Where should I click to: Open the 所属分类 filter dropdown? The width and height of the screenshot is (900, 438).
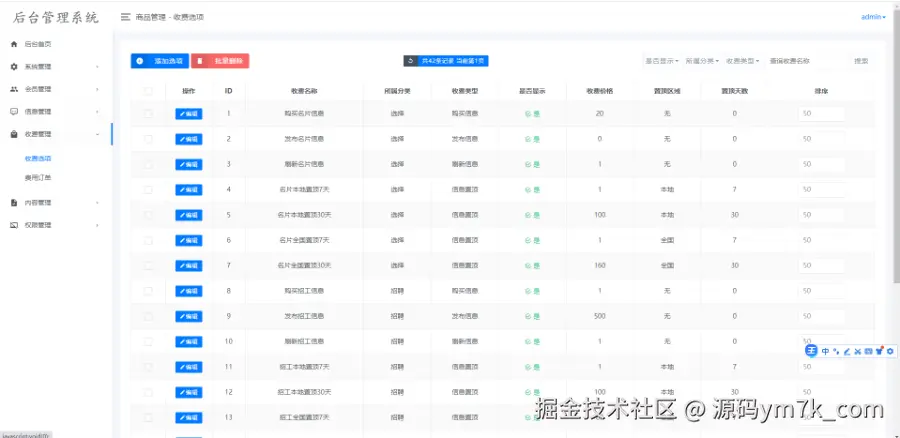click(701, 61)
